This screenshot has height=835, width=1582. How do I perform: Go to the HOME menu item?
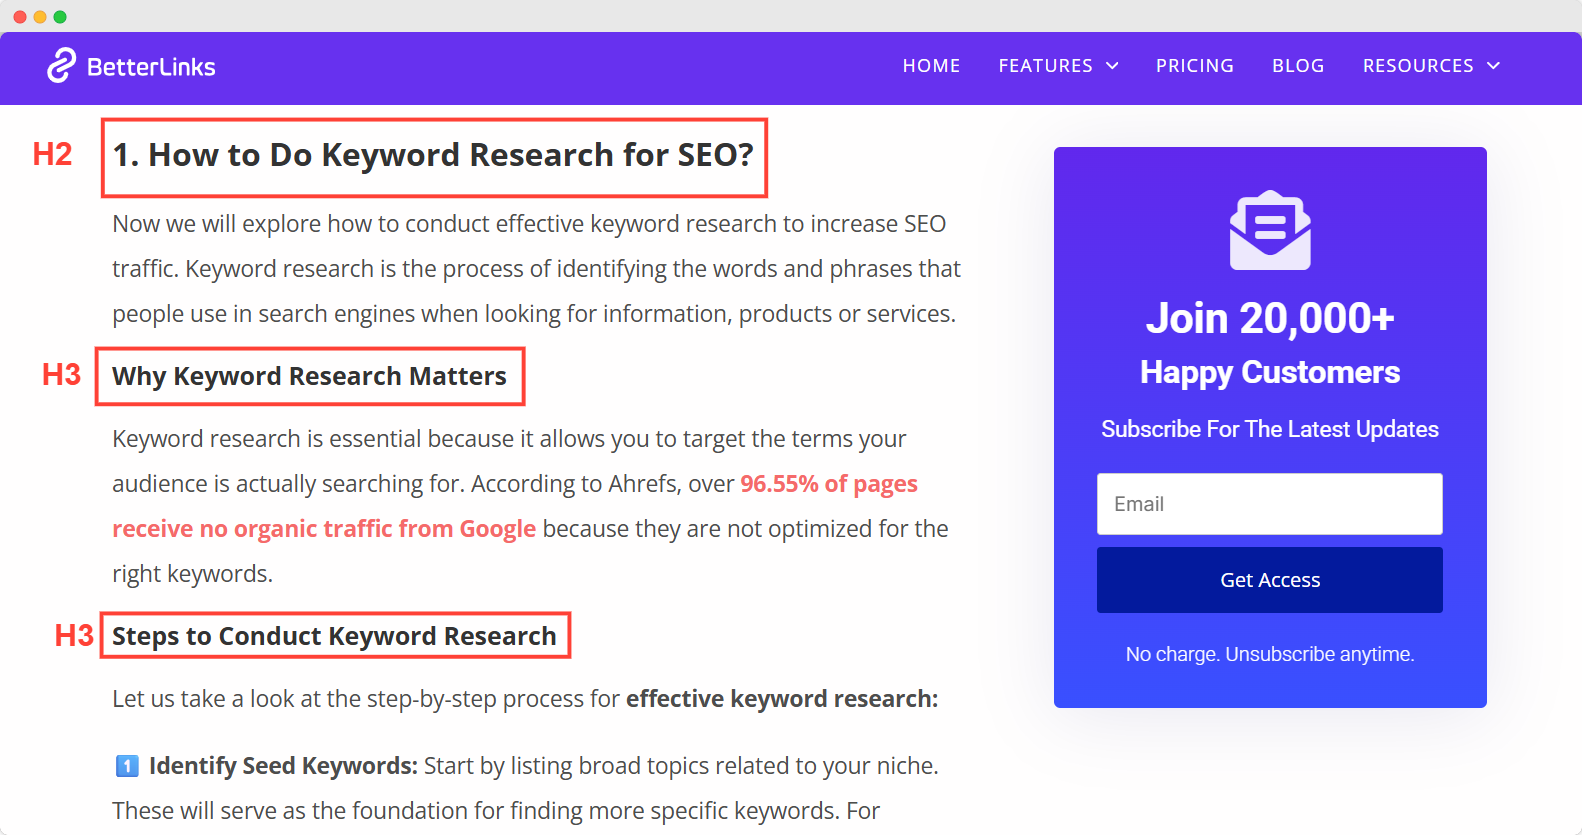click(931, 66)
